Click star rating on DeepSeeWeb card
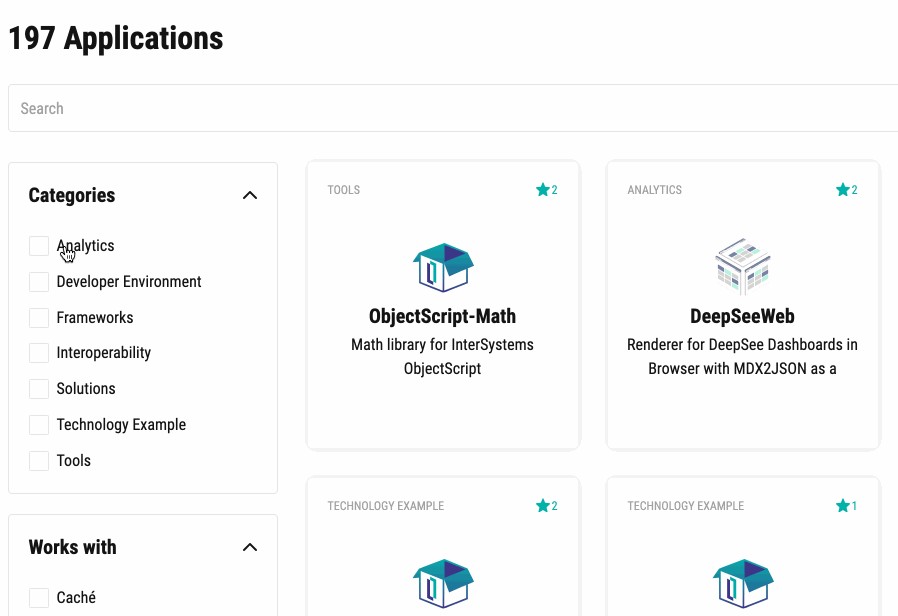This screenshot has width=898, height=616. pos(847,190)
